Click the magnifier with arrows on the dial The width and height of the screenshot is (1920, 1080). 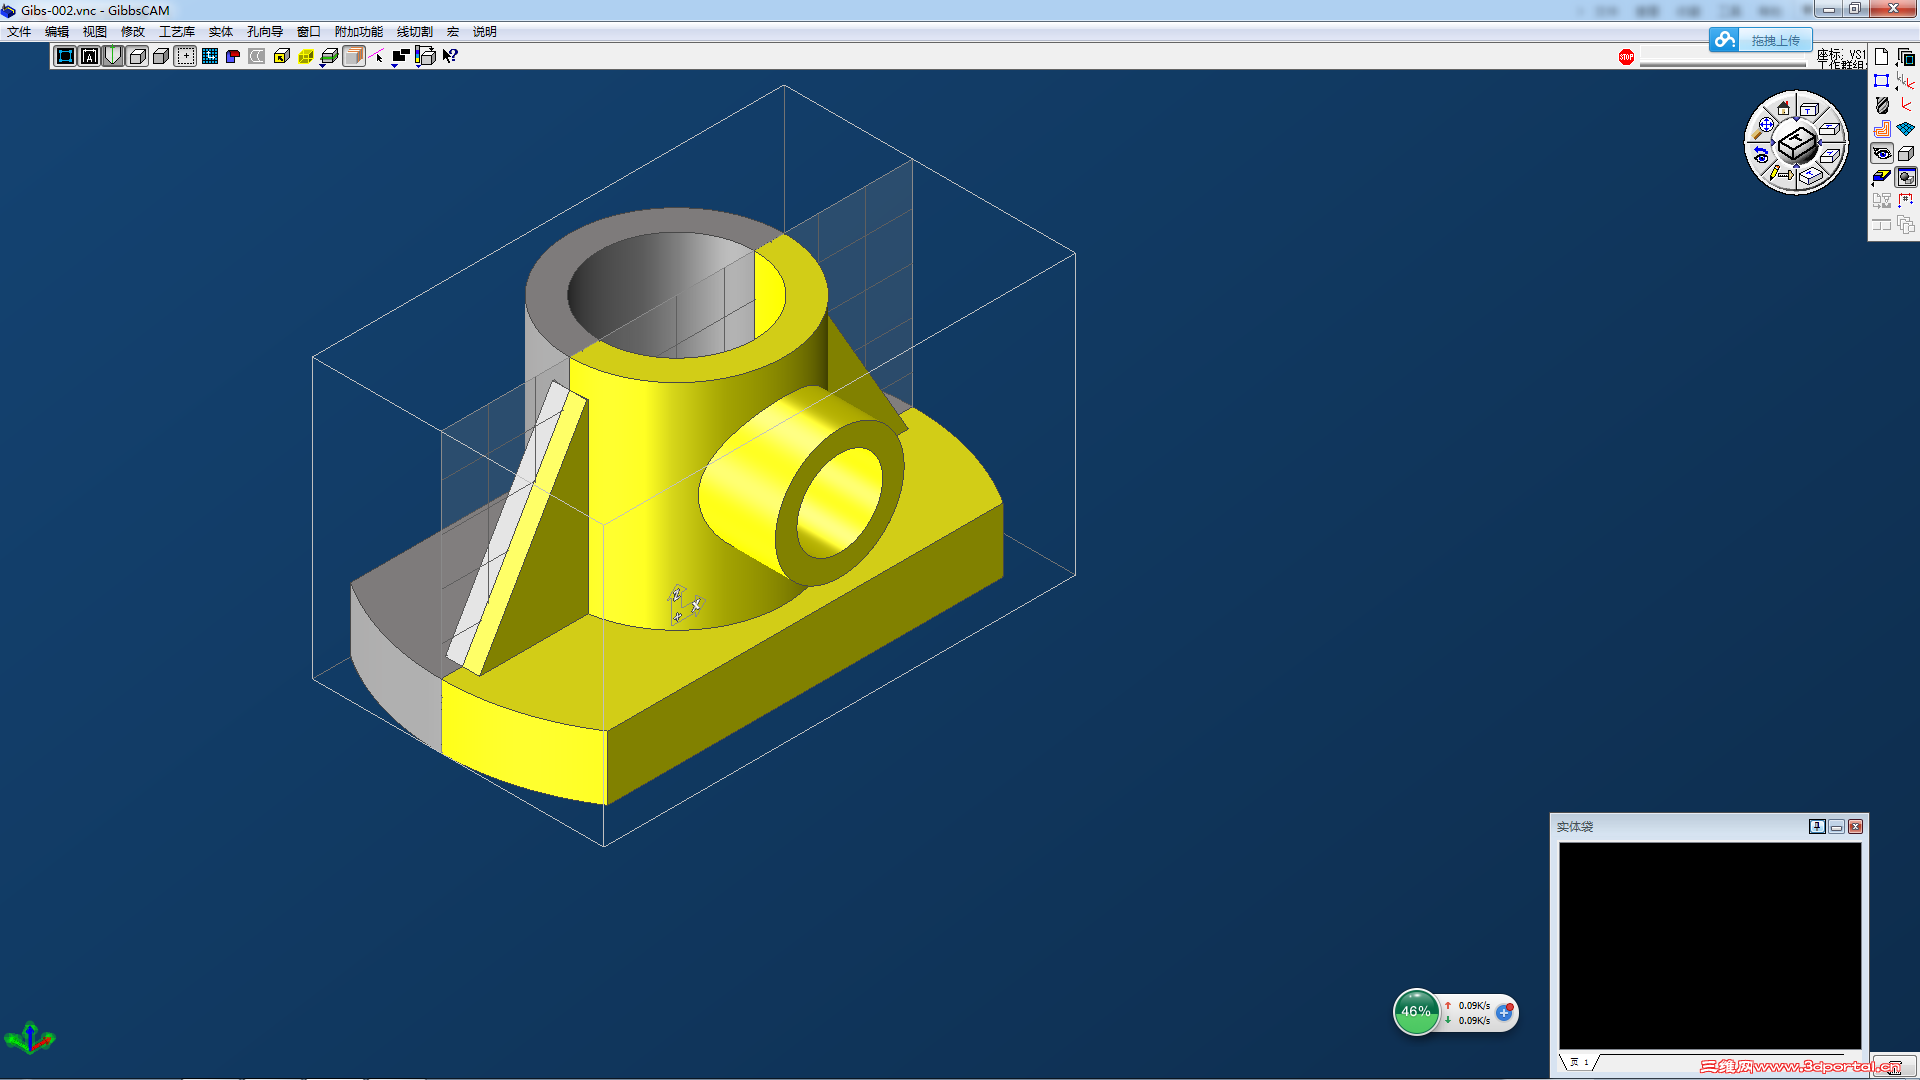1761,128
